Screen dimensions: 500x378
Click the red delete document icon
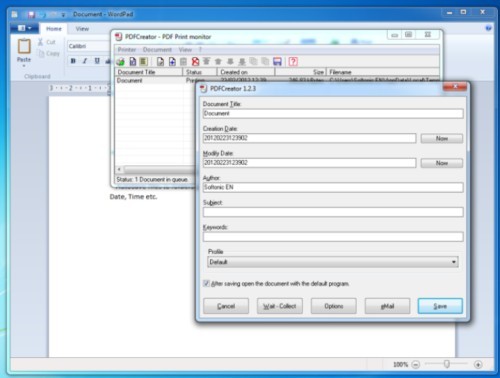[195, 62]
